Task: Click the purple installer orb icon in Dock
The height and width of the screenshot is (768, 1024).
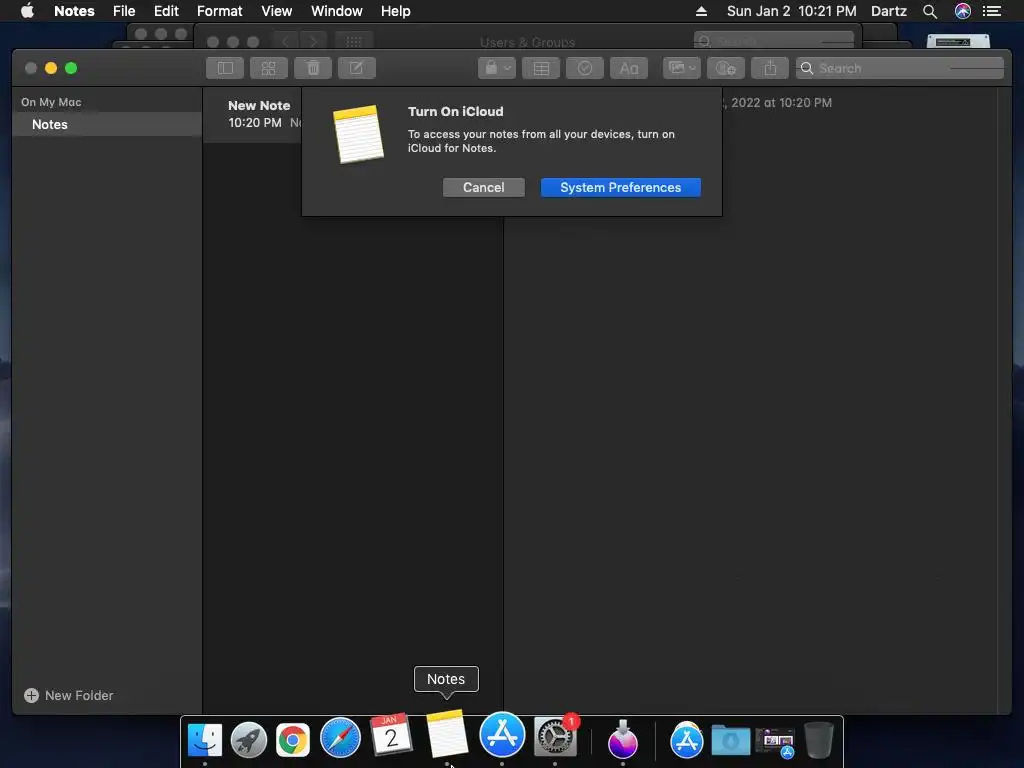Action: (x=622, y=739)
